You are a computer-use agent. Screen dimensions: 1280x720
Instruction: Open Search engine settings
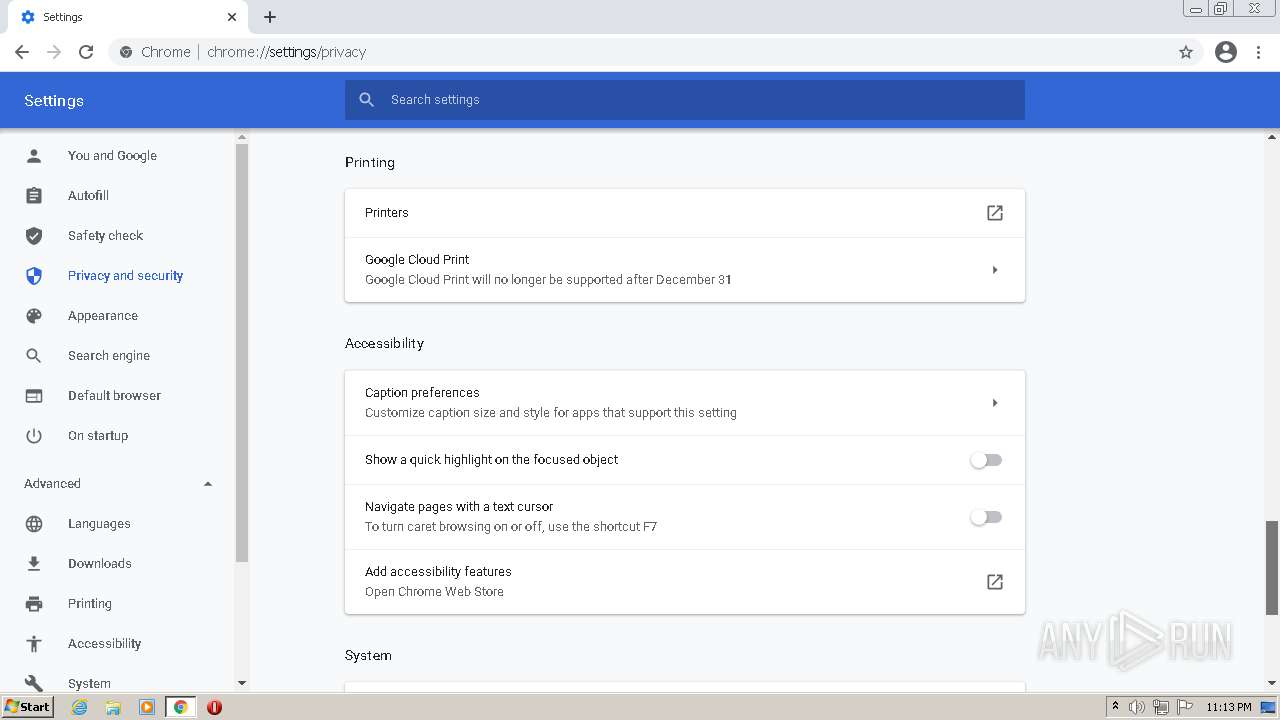coord(109,355)
